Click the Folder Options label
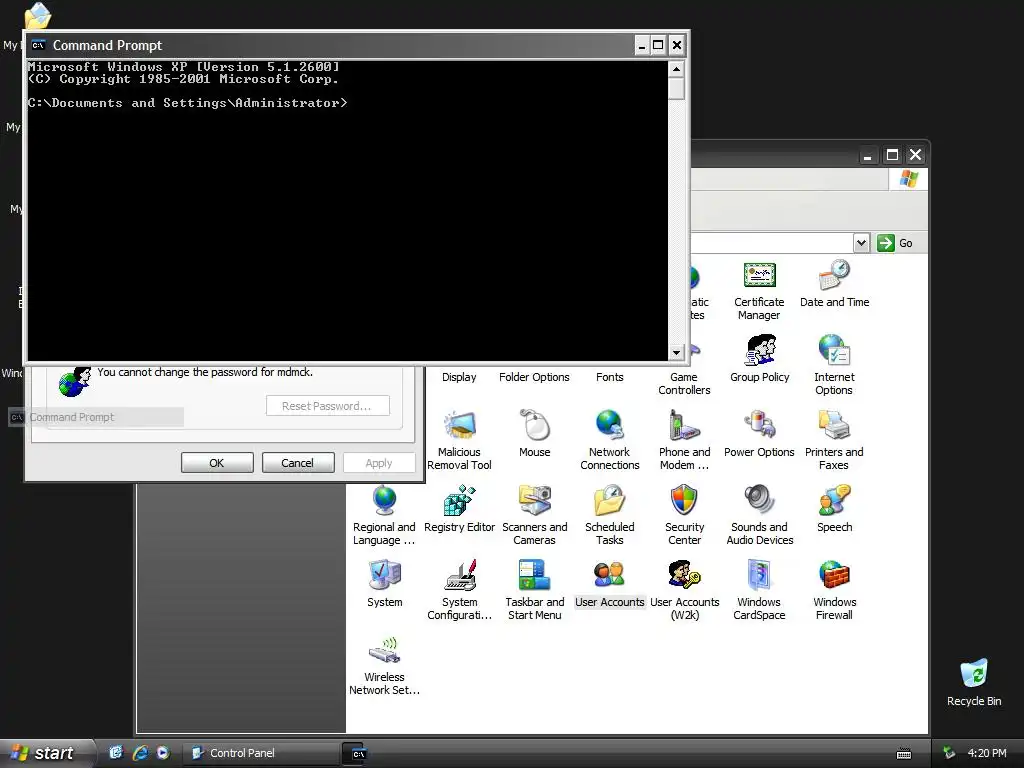 (x=534, y=377)
